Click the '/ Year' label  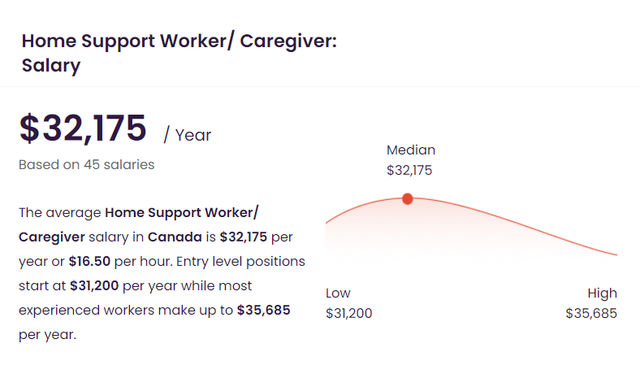pos(187,135)
